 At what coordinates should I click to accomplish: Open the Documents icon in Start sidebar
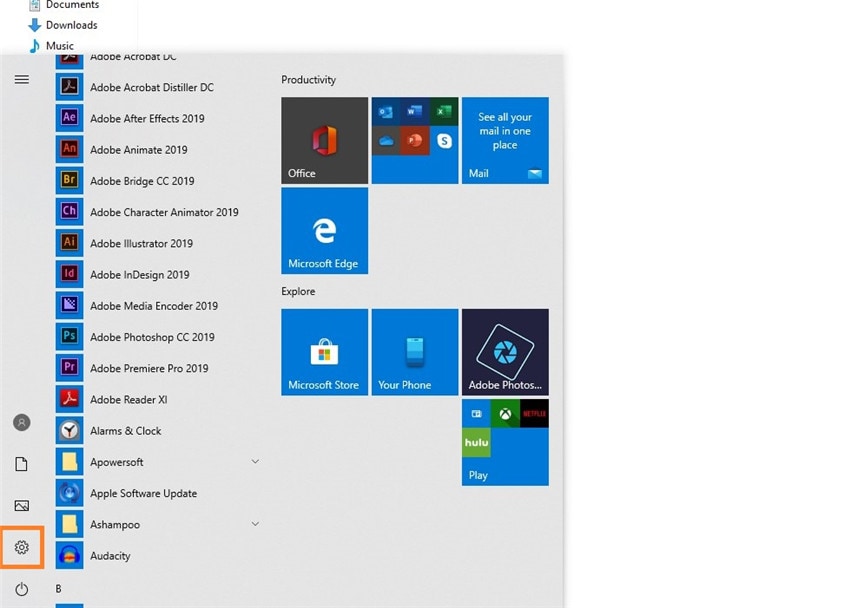pyautogui.click(x=22, y=464)
